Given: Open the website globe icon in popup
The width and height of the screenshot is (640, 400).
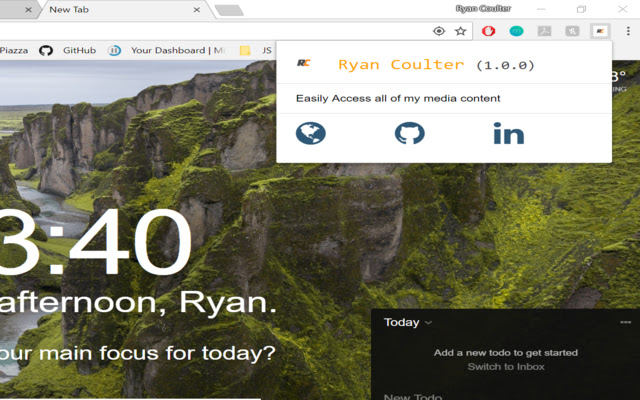Looking at the screenshot, I should coord(311,133).
